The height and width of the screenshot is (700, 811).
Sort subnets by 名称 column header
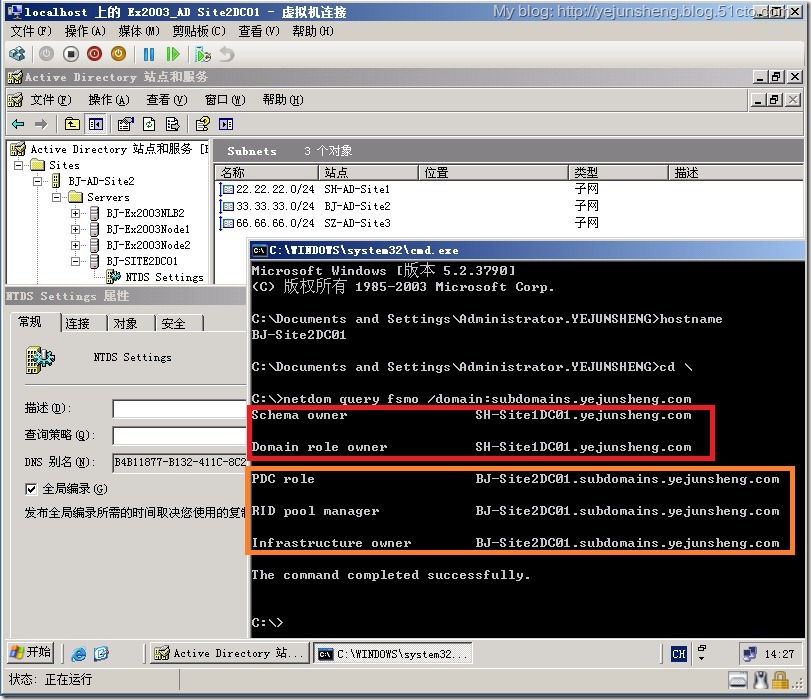266,172
